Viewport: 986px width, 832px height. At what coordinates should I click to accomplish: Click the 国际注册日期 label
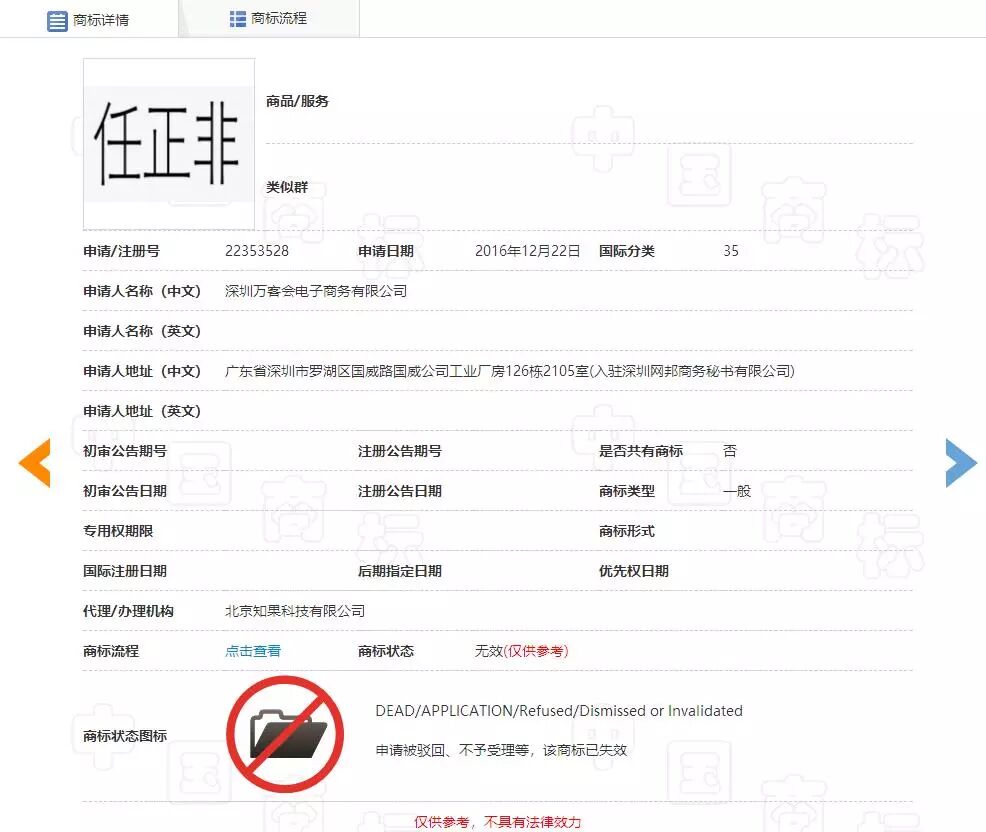[x=125, y=571]
